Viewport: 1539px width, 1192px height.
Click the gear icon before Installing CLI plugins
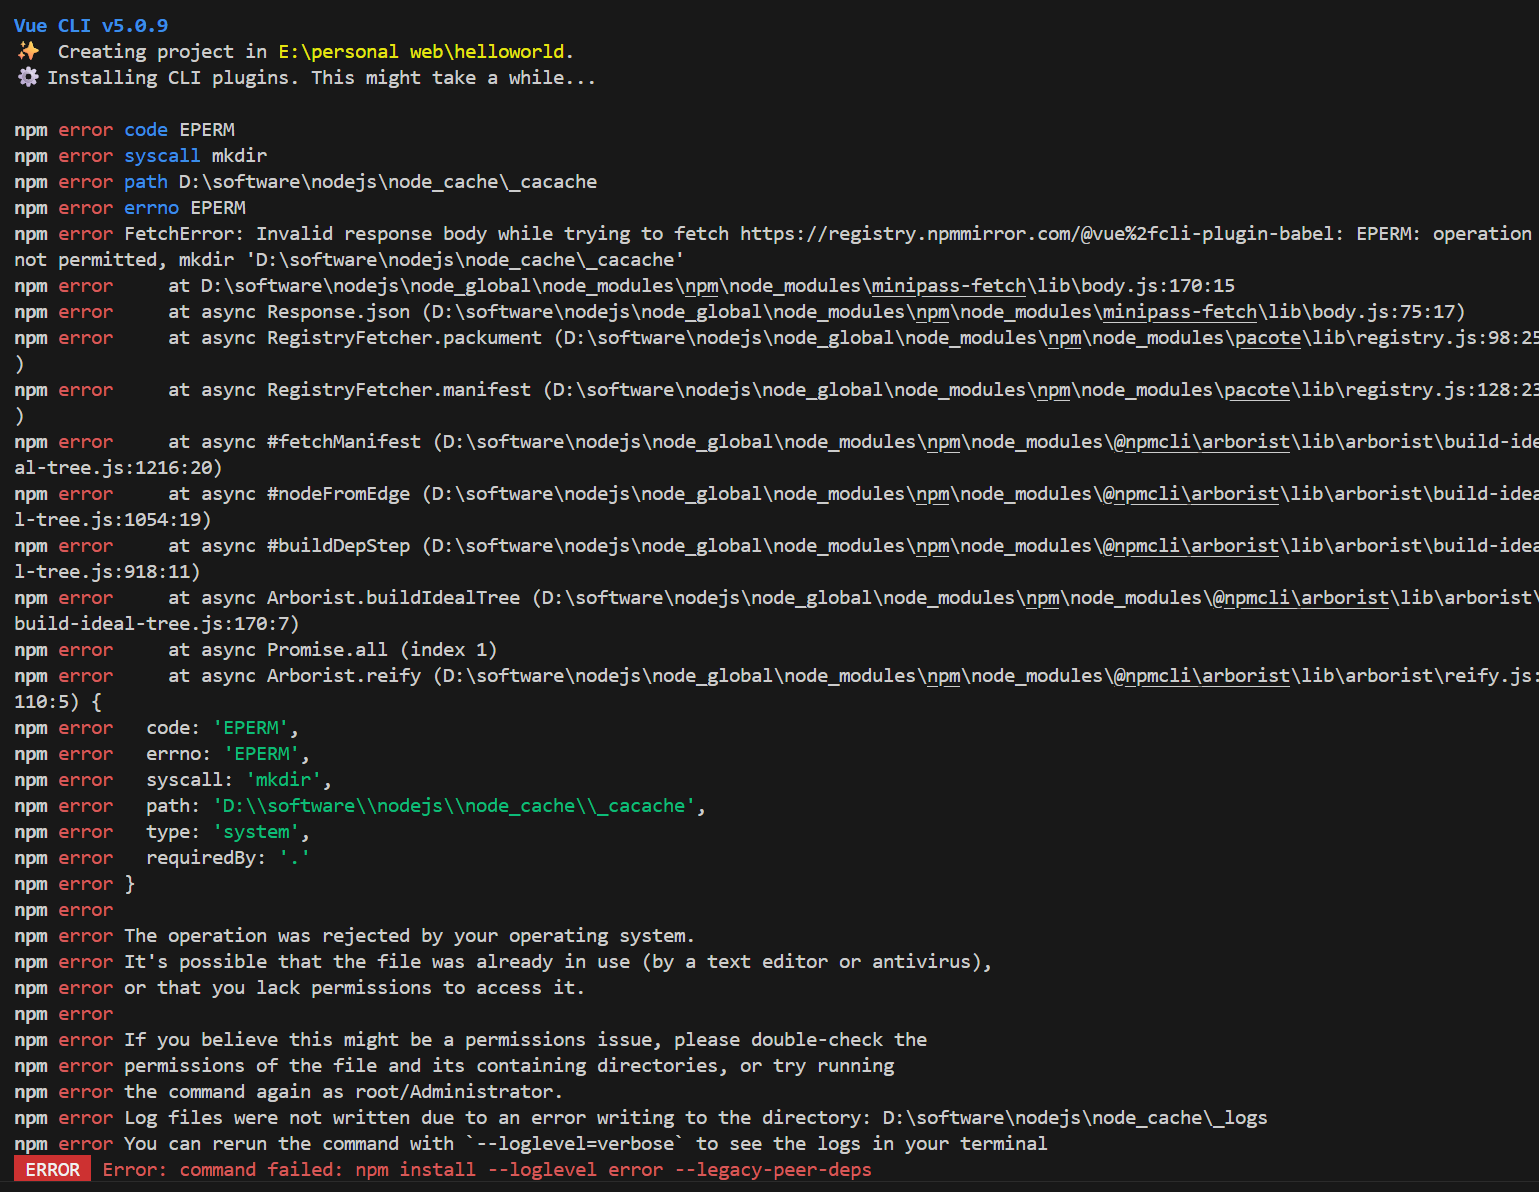(28, 77)
